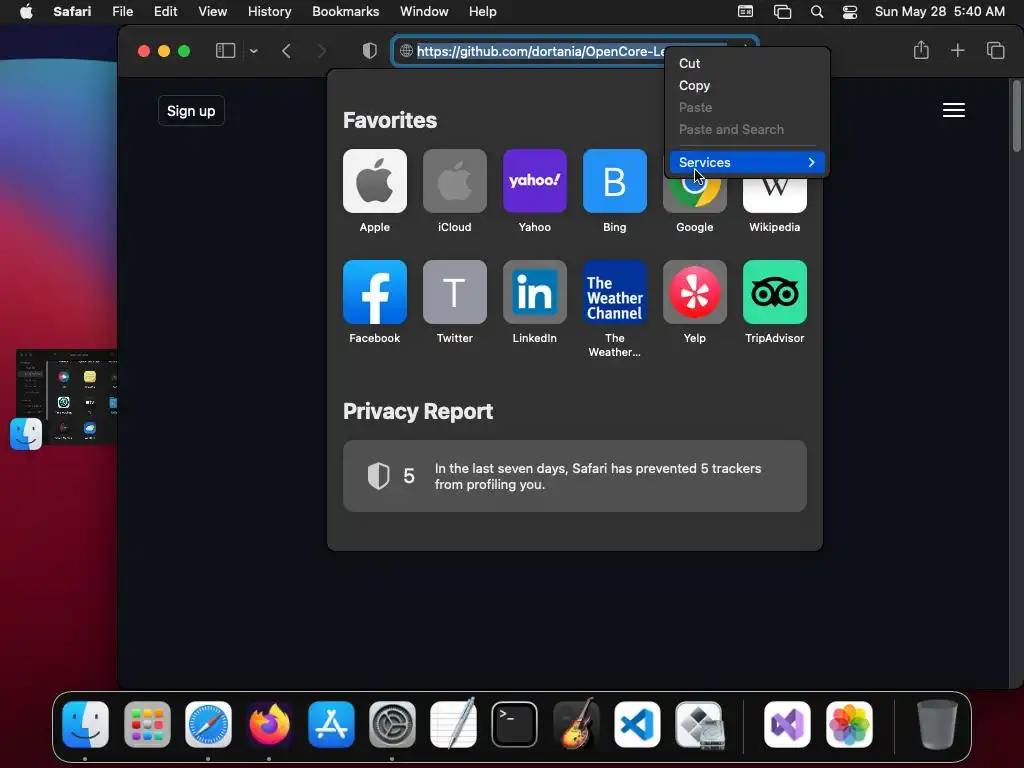Click the date and time in menu bar

pos(939,12)
